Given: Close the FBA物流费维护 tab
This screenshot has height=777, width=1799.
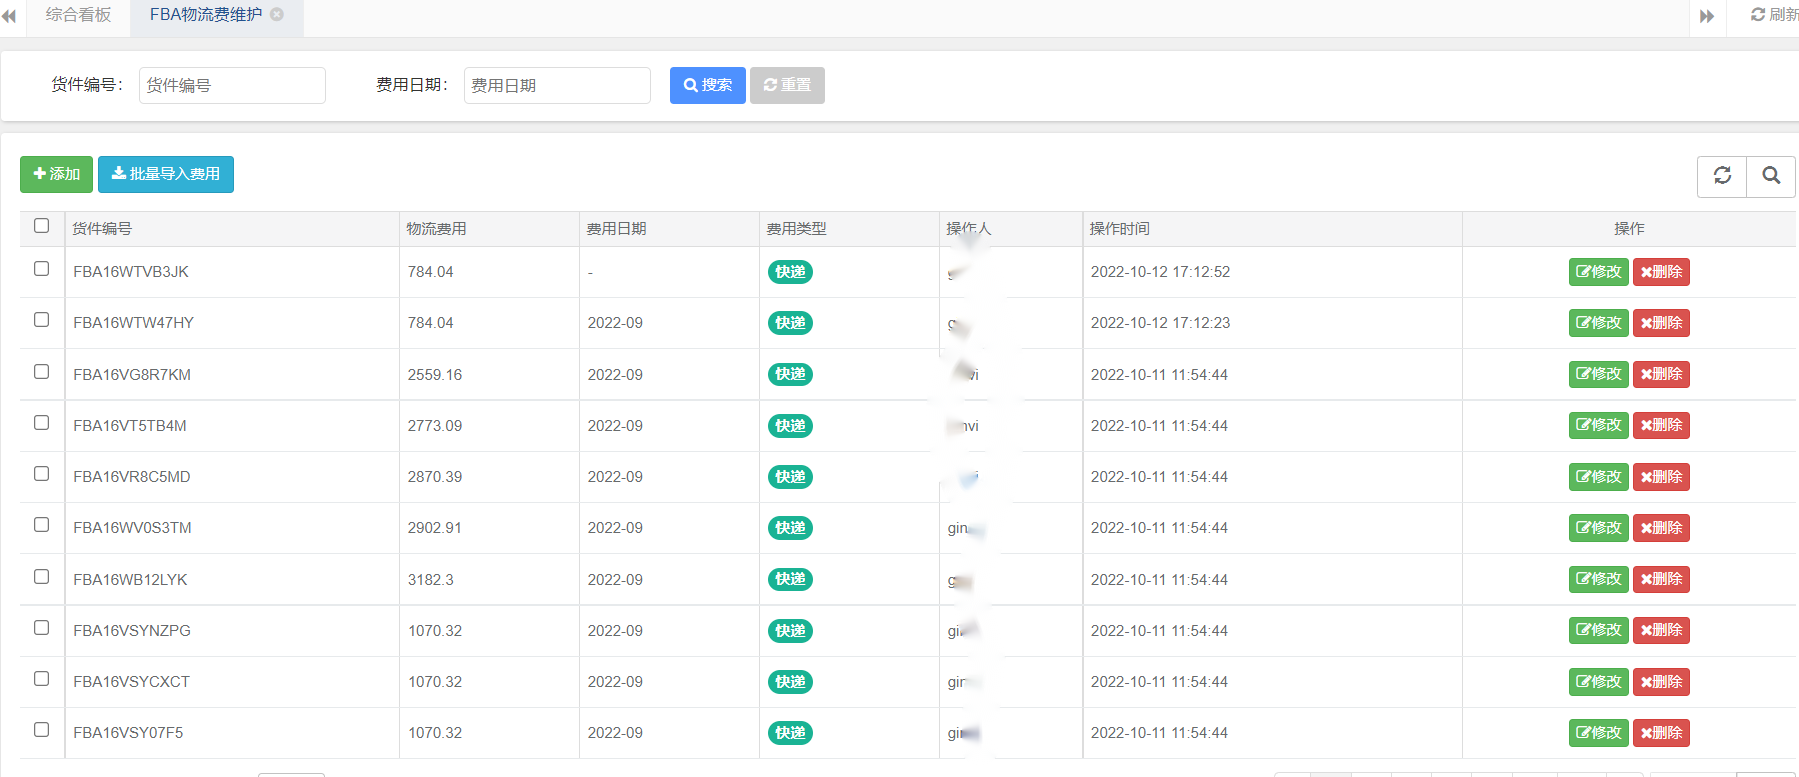Looking at the screenshot, I should pos(277,15).
